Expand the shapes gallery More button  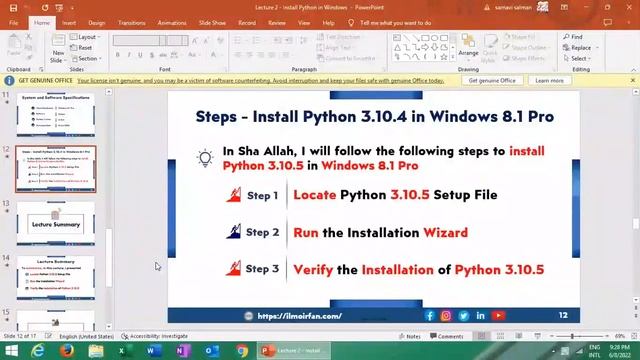tap(452, 58)
